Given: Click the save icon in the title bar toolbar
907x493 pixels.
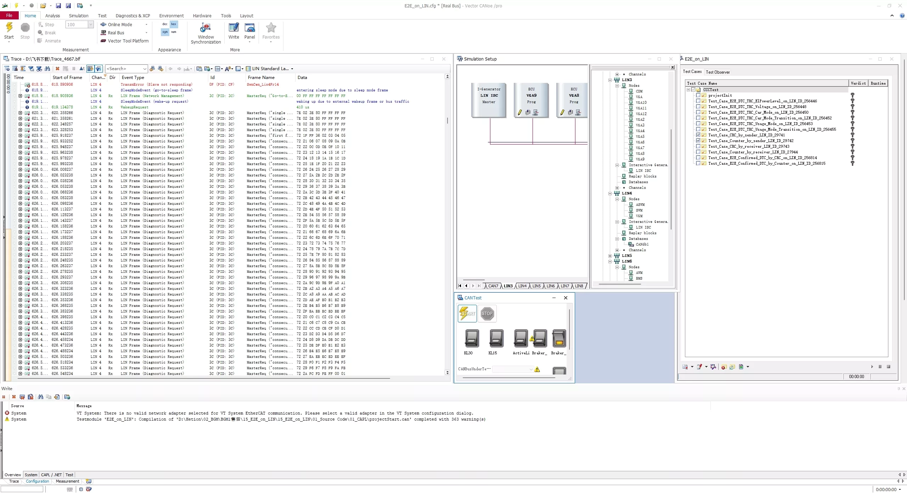Looking at the screenshot, I should (58, 5).
